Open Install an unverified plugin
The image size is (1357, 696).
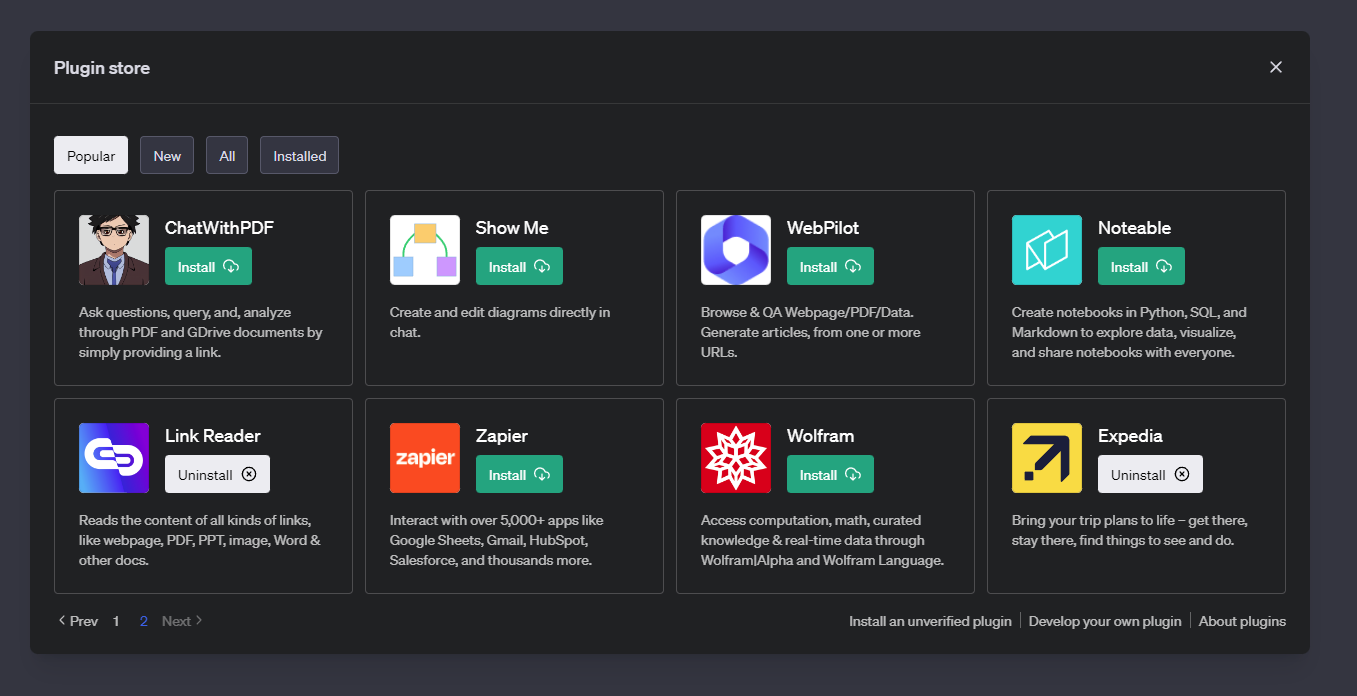(930, 621)
